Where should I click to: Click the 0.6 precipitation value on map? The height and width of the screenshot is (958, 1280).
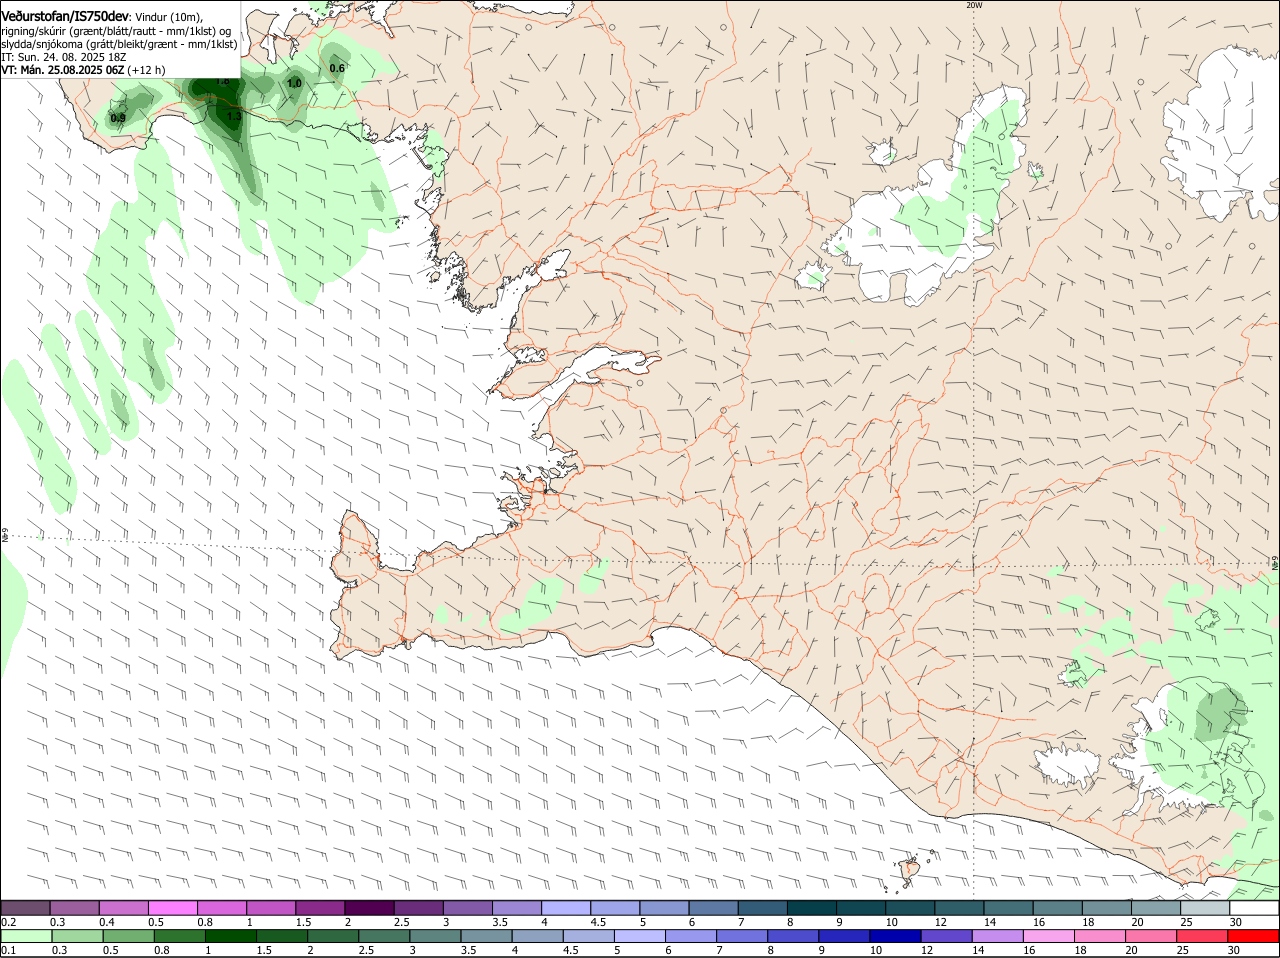point(337,68)
